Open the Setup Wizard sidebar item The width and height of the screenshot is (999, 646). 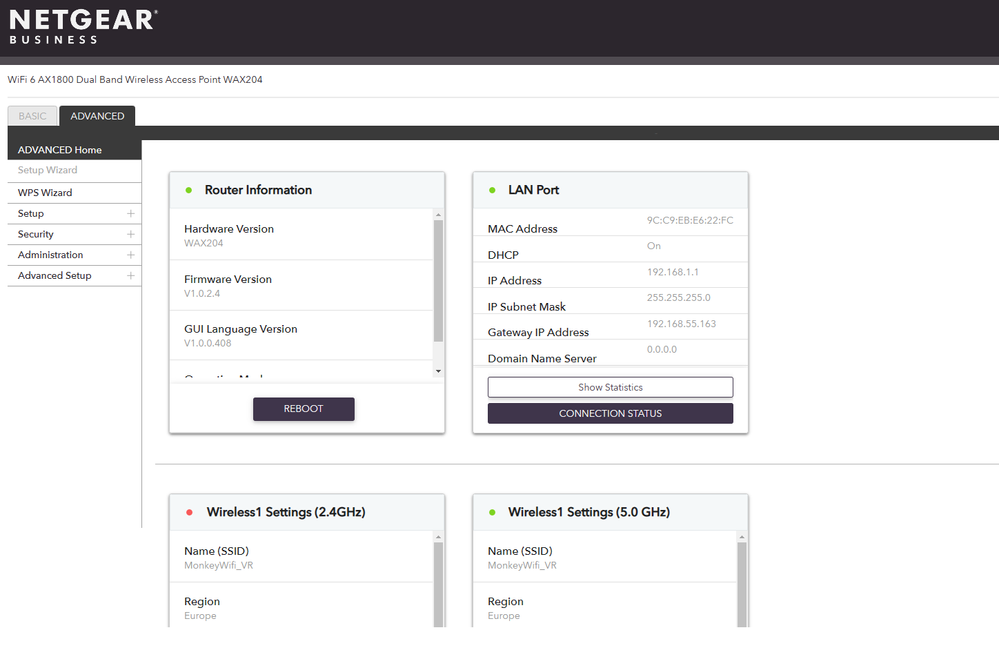tap(75, 170)
